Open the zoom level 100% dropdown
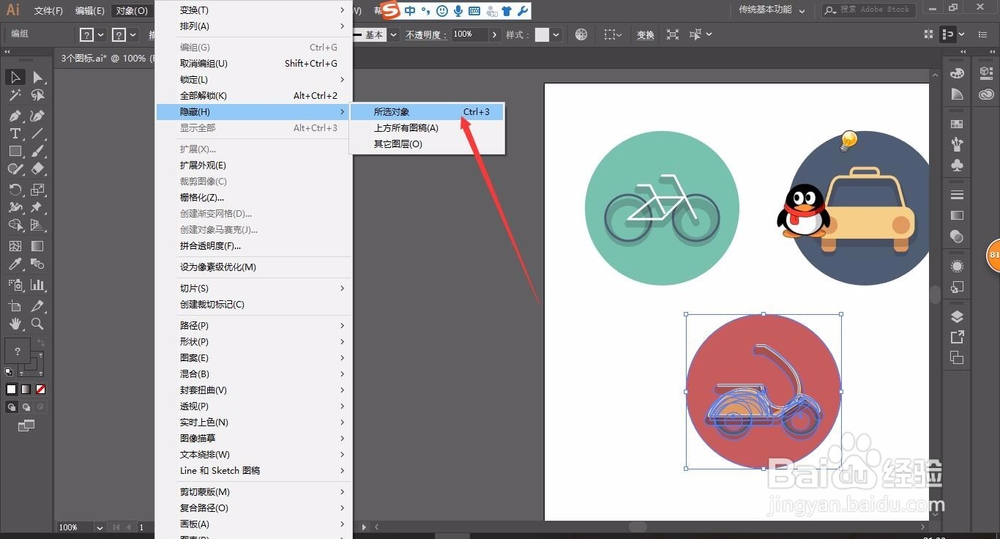 point(99,528)
